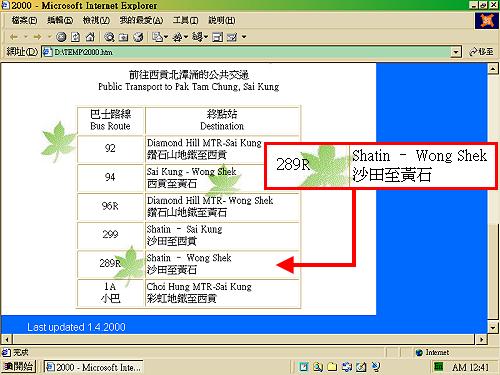Open the 工具(T) Tools menu
Screen dimensions: 500x375
coord(185,20)
